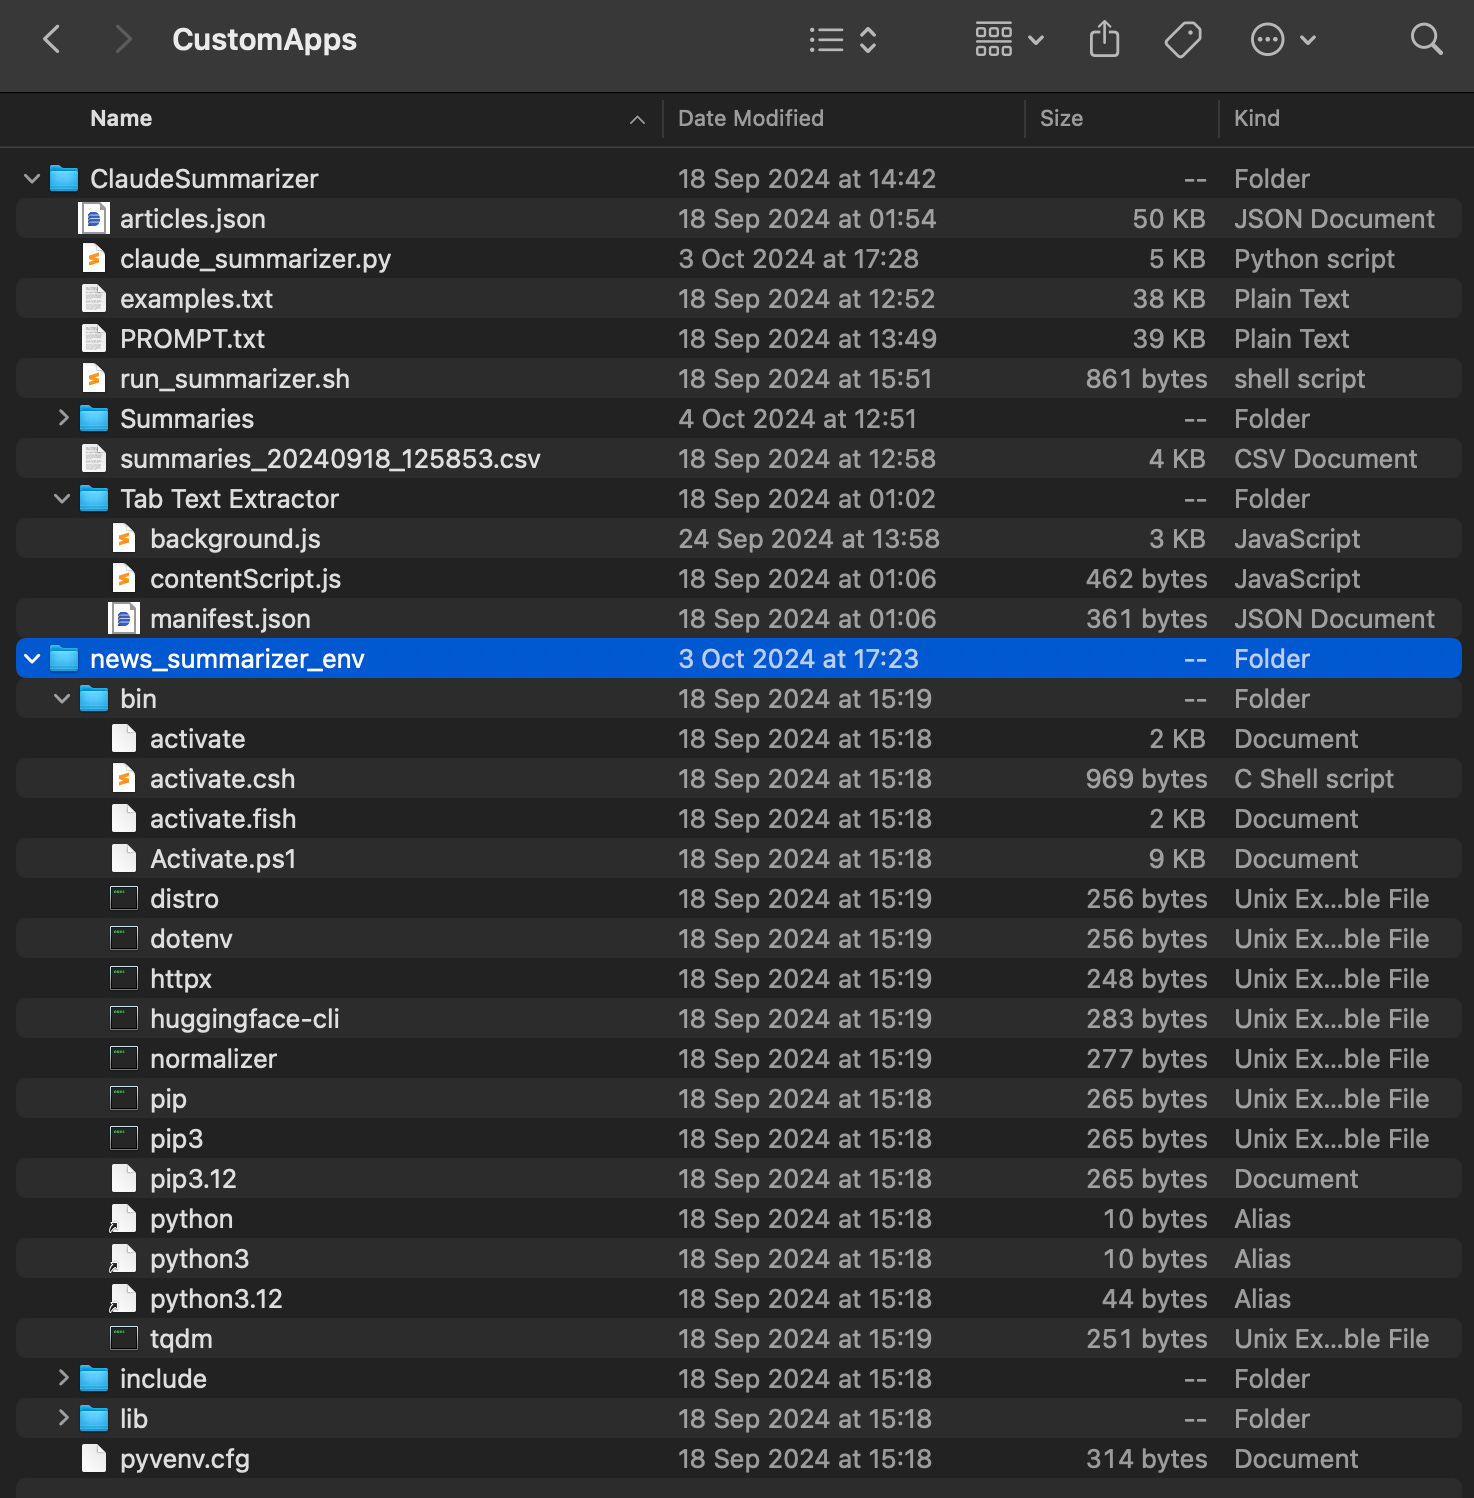This screenshot has width=1474, height=1498.
Task: Click the '50 KB' size value
Action: (1168, 219)
